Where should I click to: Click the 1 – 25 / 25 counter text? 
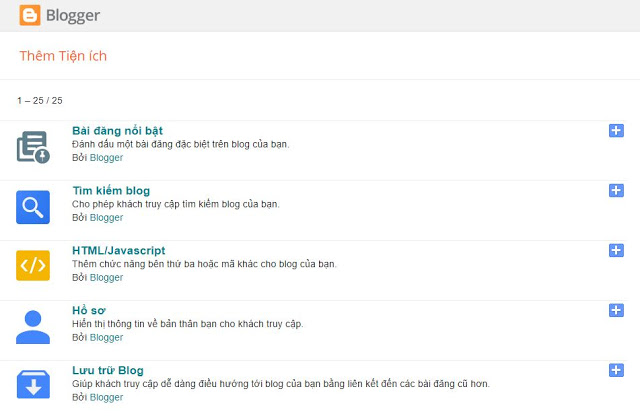pyautogui.click(x=40, y=100)
